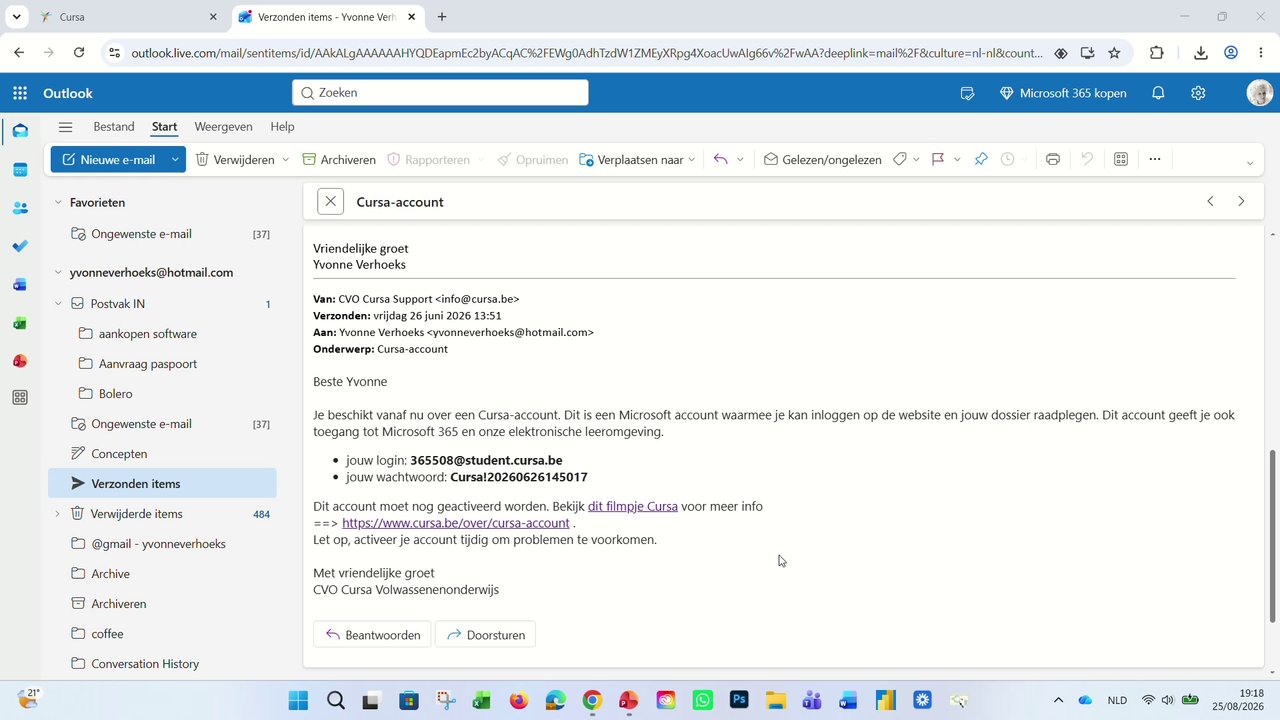This screenshot has width=1280, height=720.
Task: Select the Start ribbon tab
Action: coord(164,127)
